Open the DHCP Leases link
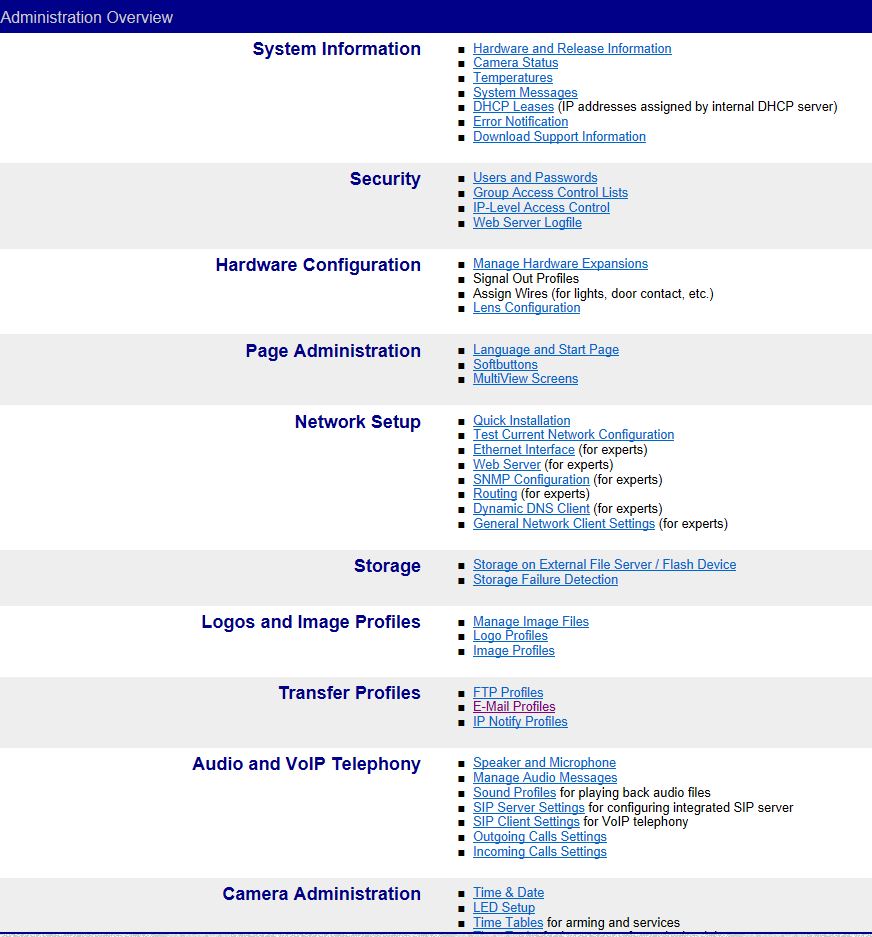The width and height of the screenshot is (872, 937). coord(513,107)
